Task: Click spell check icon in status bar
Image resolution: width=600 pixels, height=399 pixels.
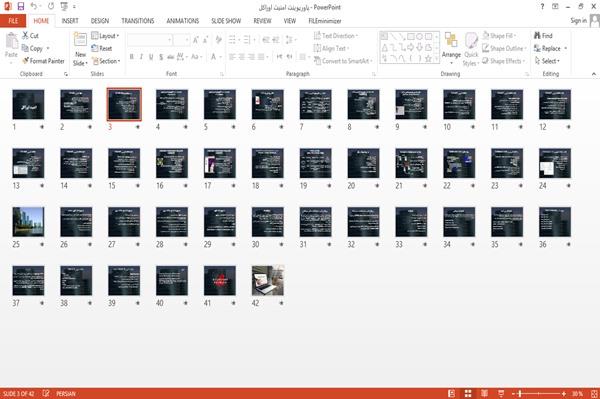Action: point(46,393)
